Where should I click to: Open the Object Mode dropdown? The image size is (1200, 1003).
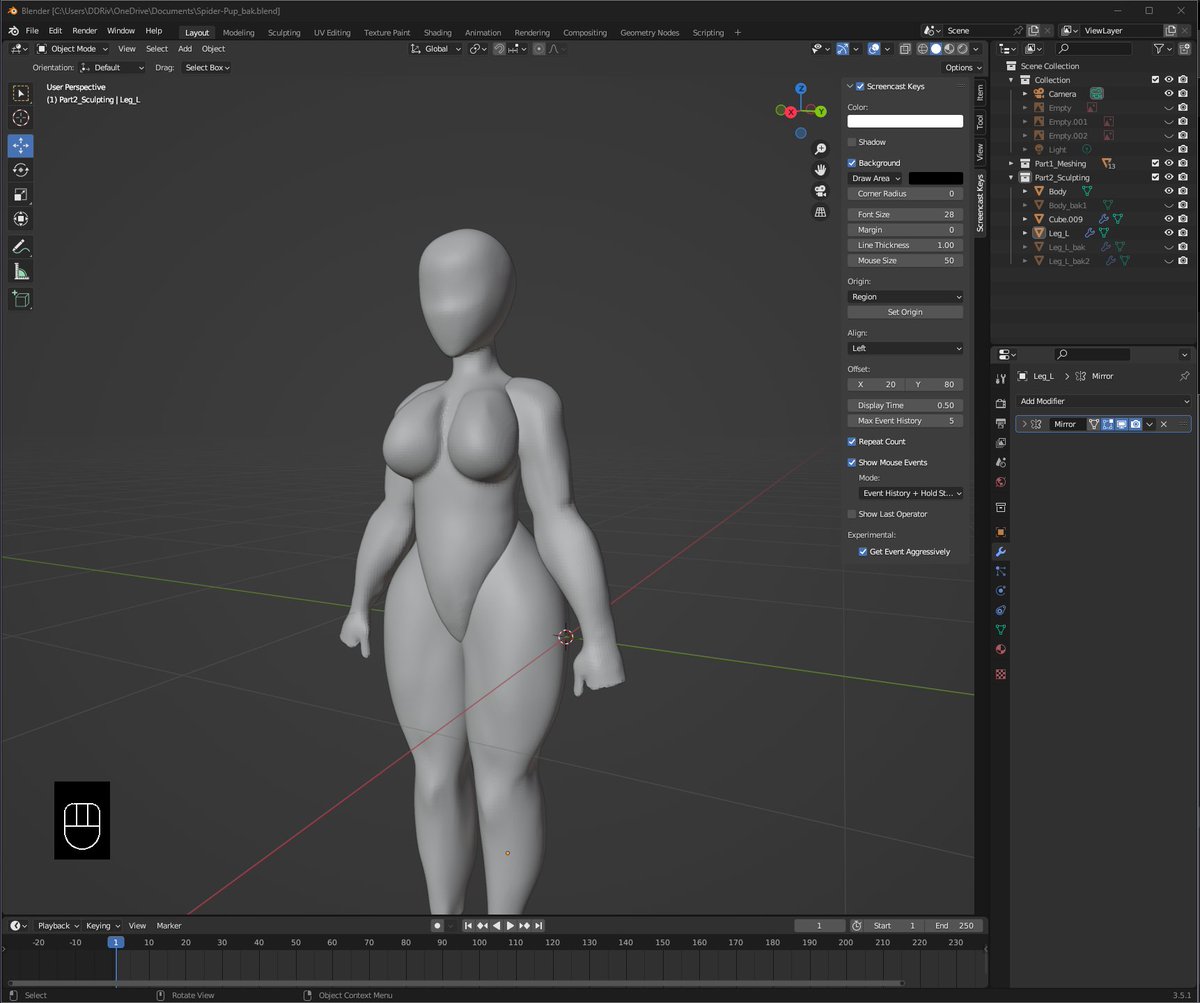(x=73, y=48)
